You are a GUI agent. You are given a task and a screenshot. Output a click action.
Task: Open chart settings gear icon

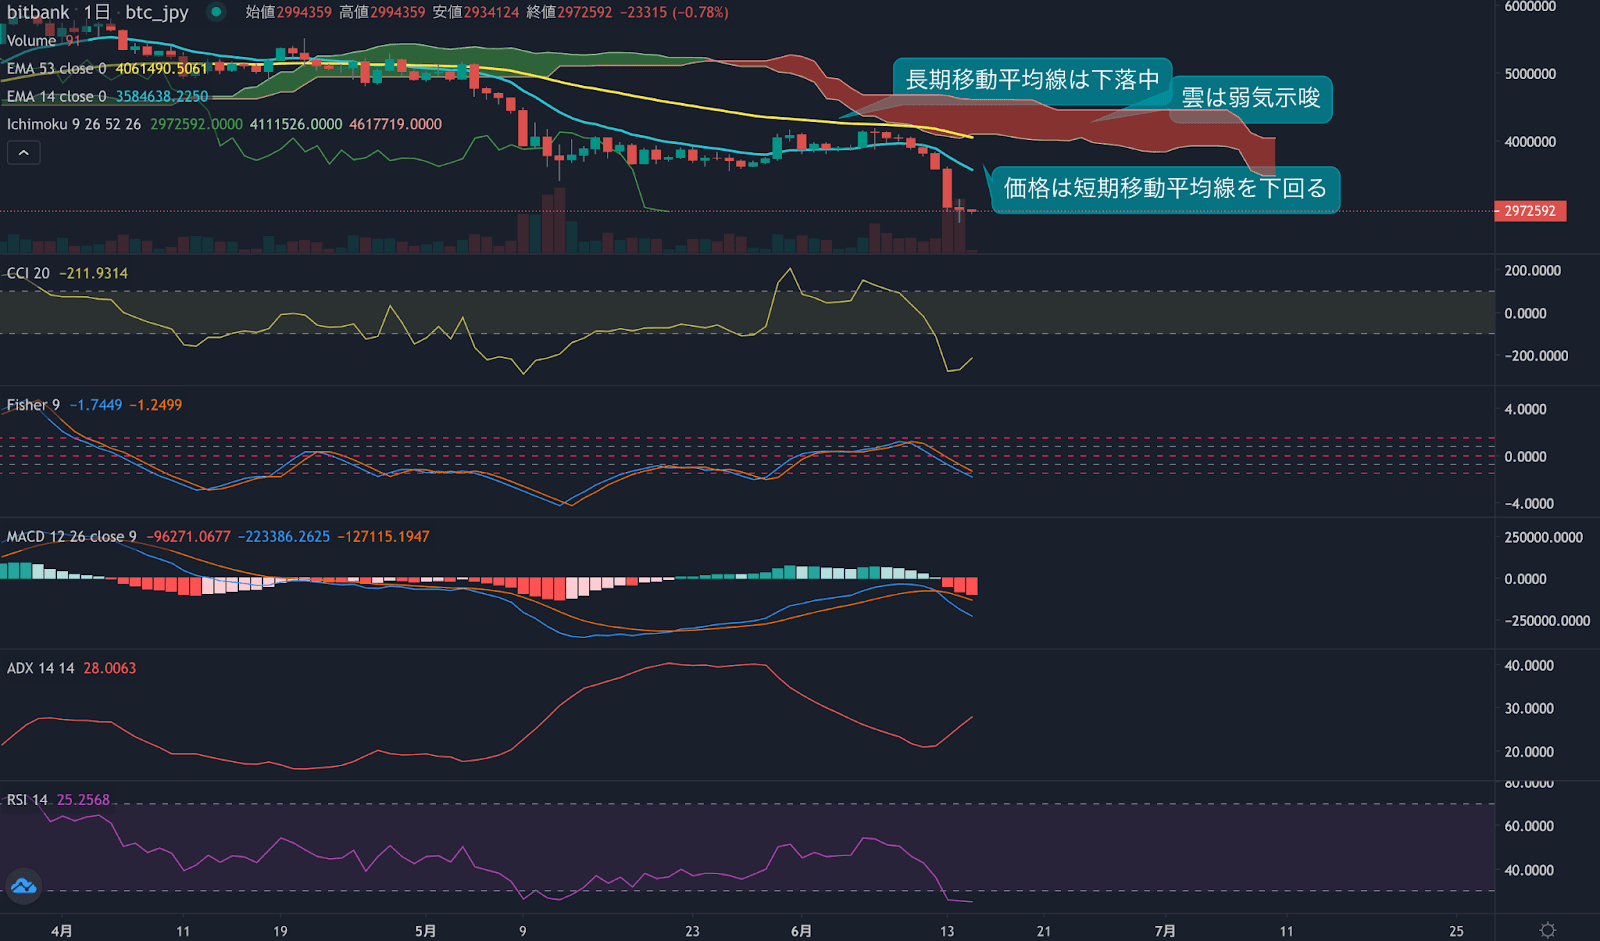coord(1547,930)
